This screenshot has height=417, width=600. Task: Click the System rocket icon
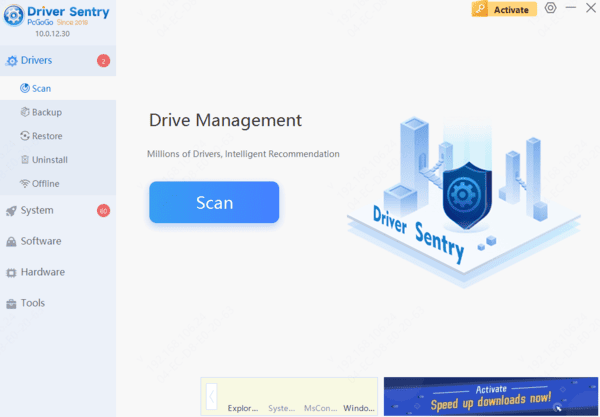pyautogui.click(x=11, y=210)
